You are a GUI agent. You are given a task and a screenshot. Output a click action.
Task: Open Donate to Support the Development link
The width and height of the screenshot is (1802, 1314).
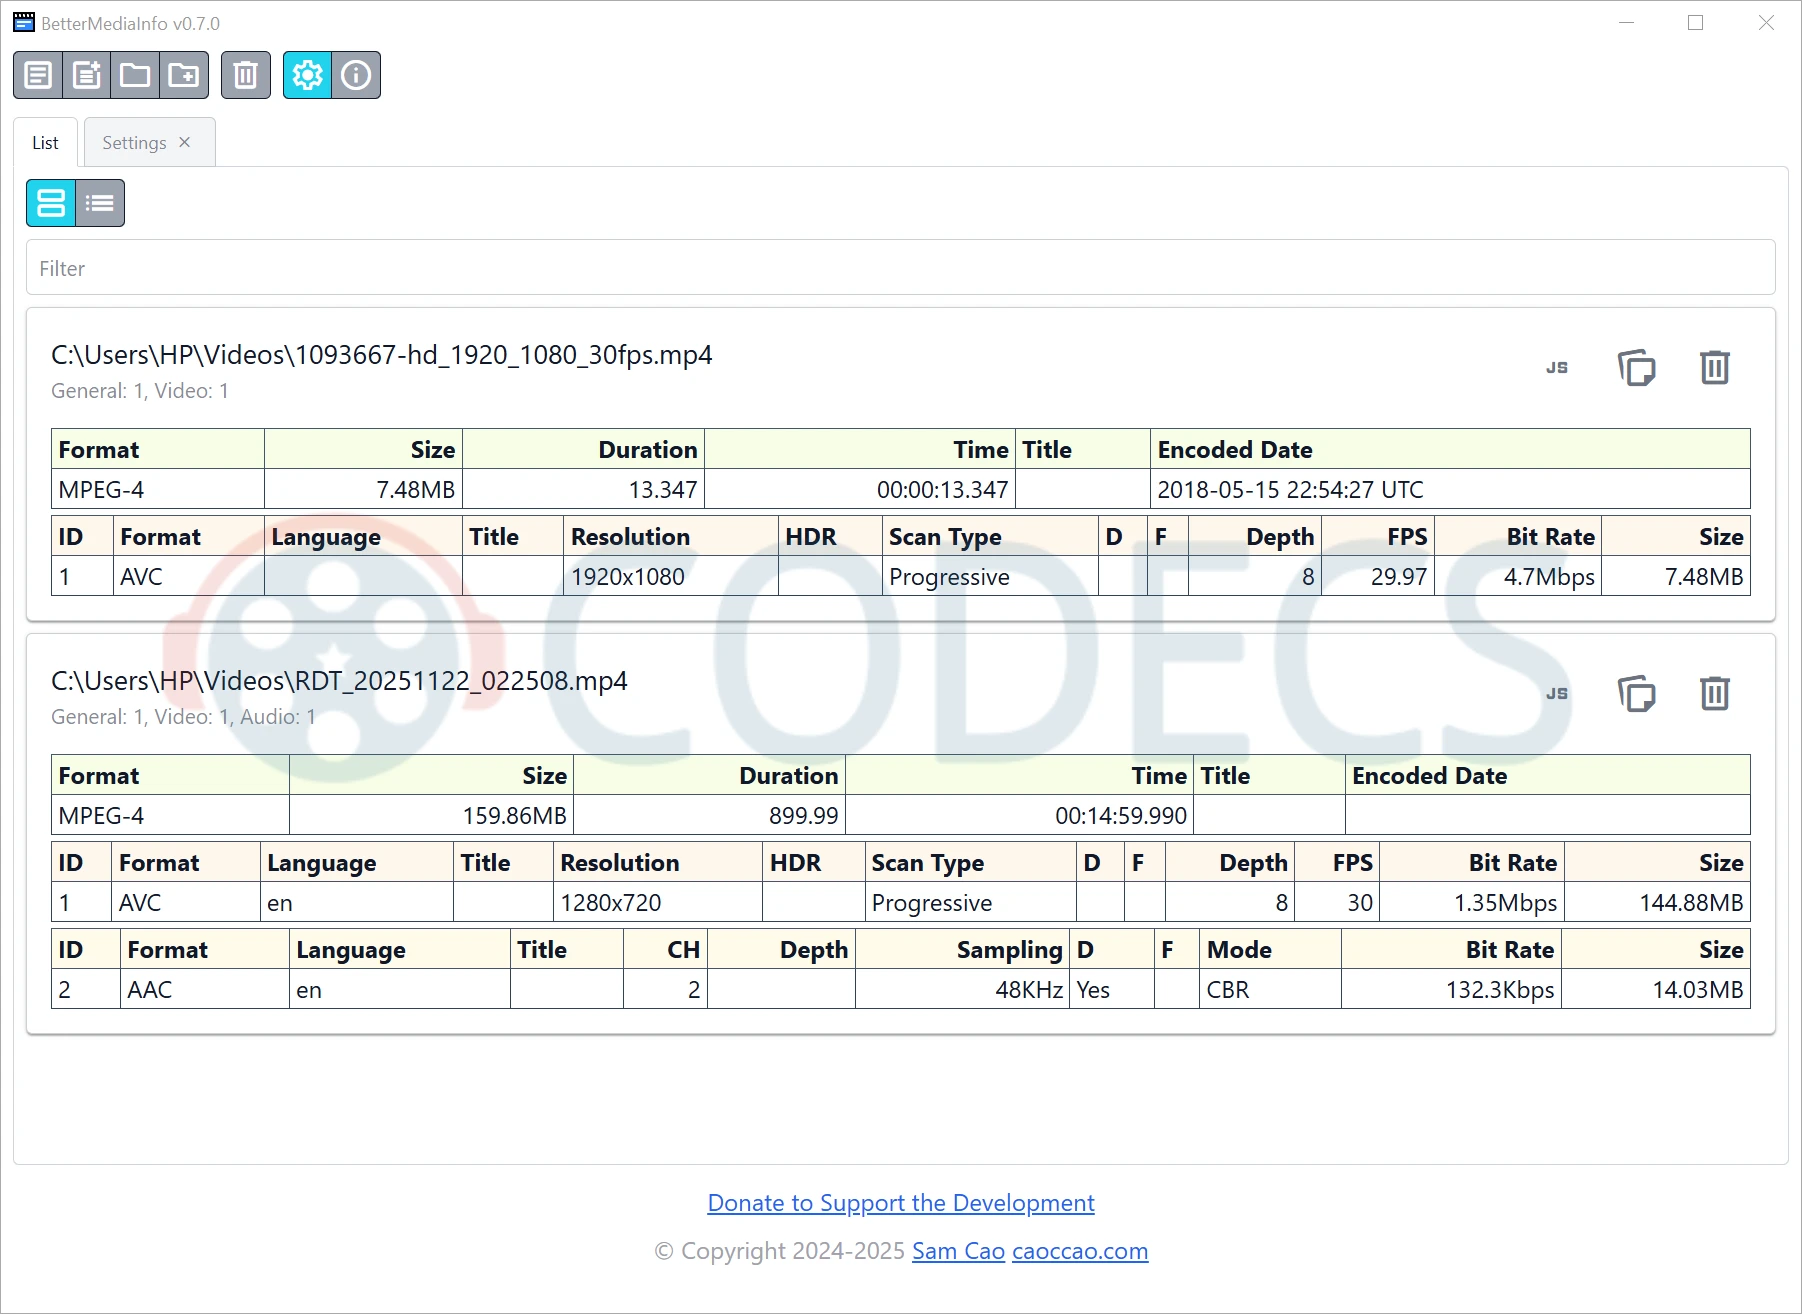point(900,1203)
